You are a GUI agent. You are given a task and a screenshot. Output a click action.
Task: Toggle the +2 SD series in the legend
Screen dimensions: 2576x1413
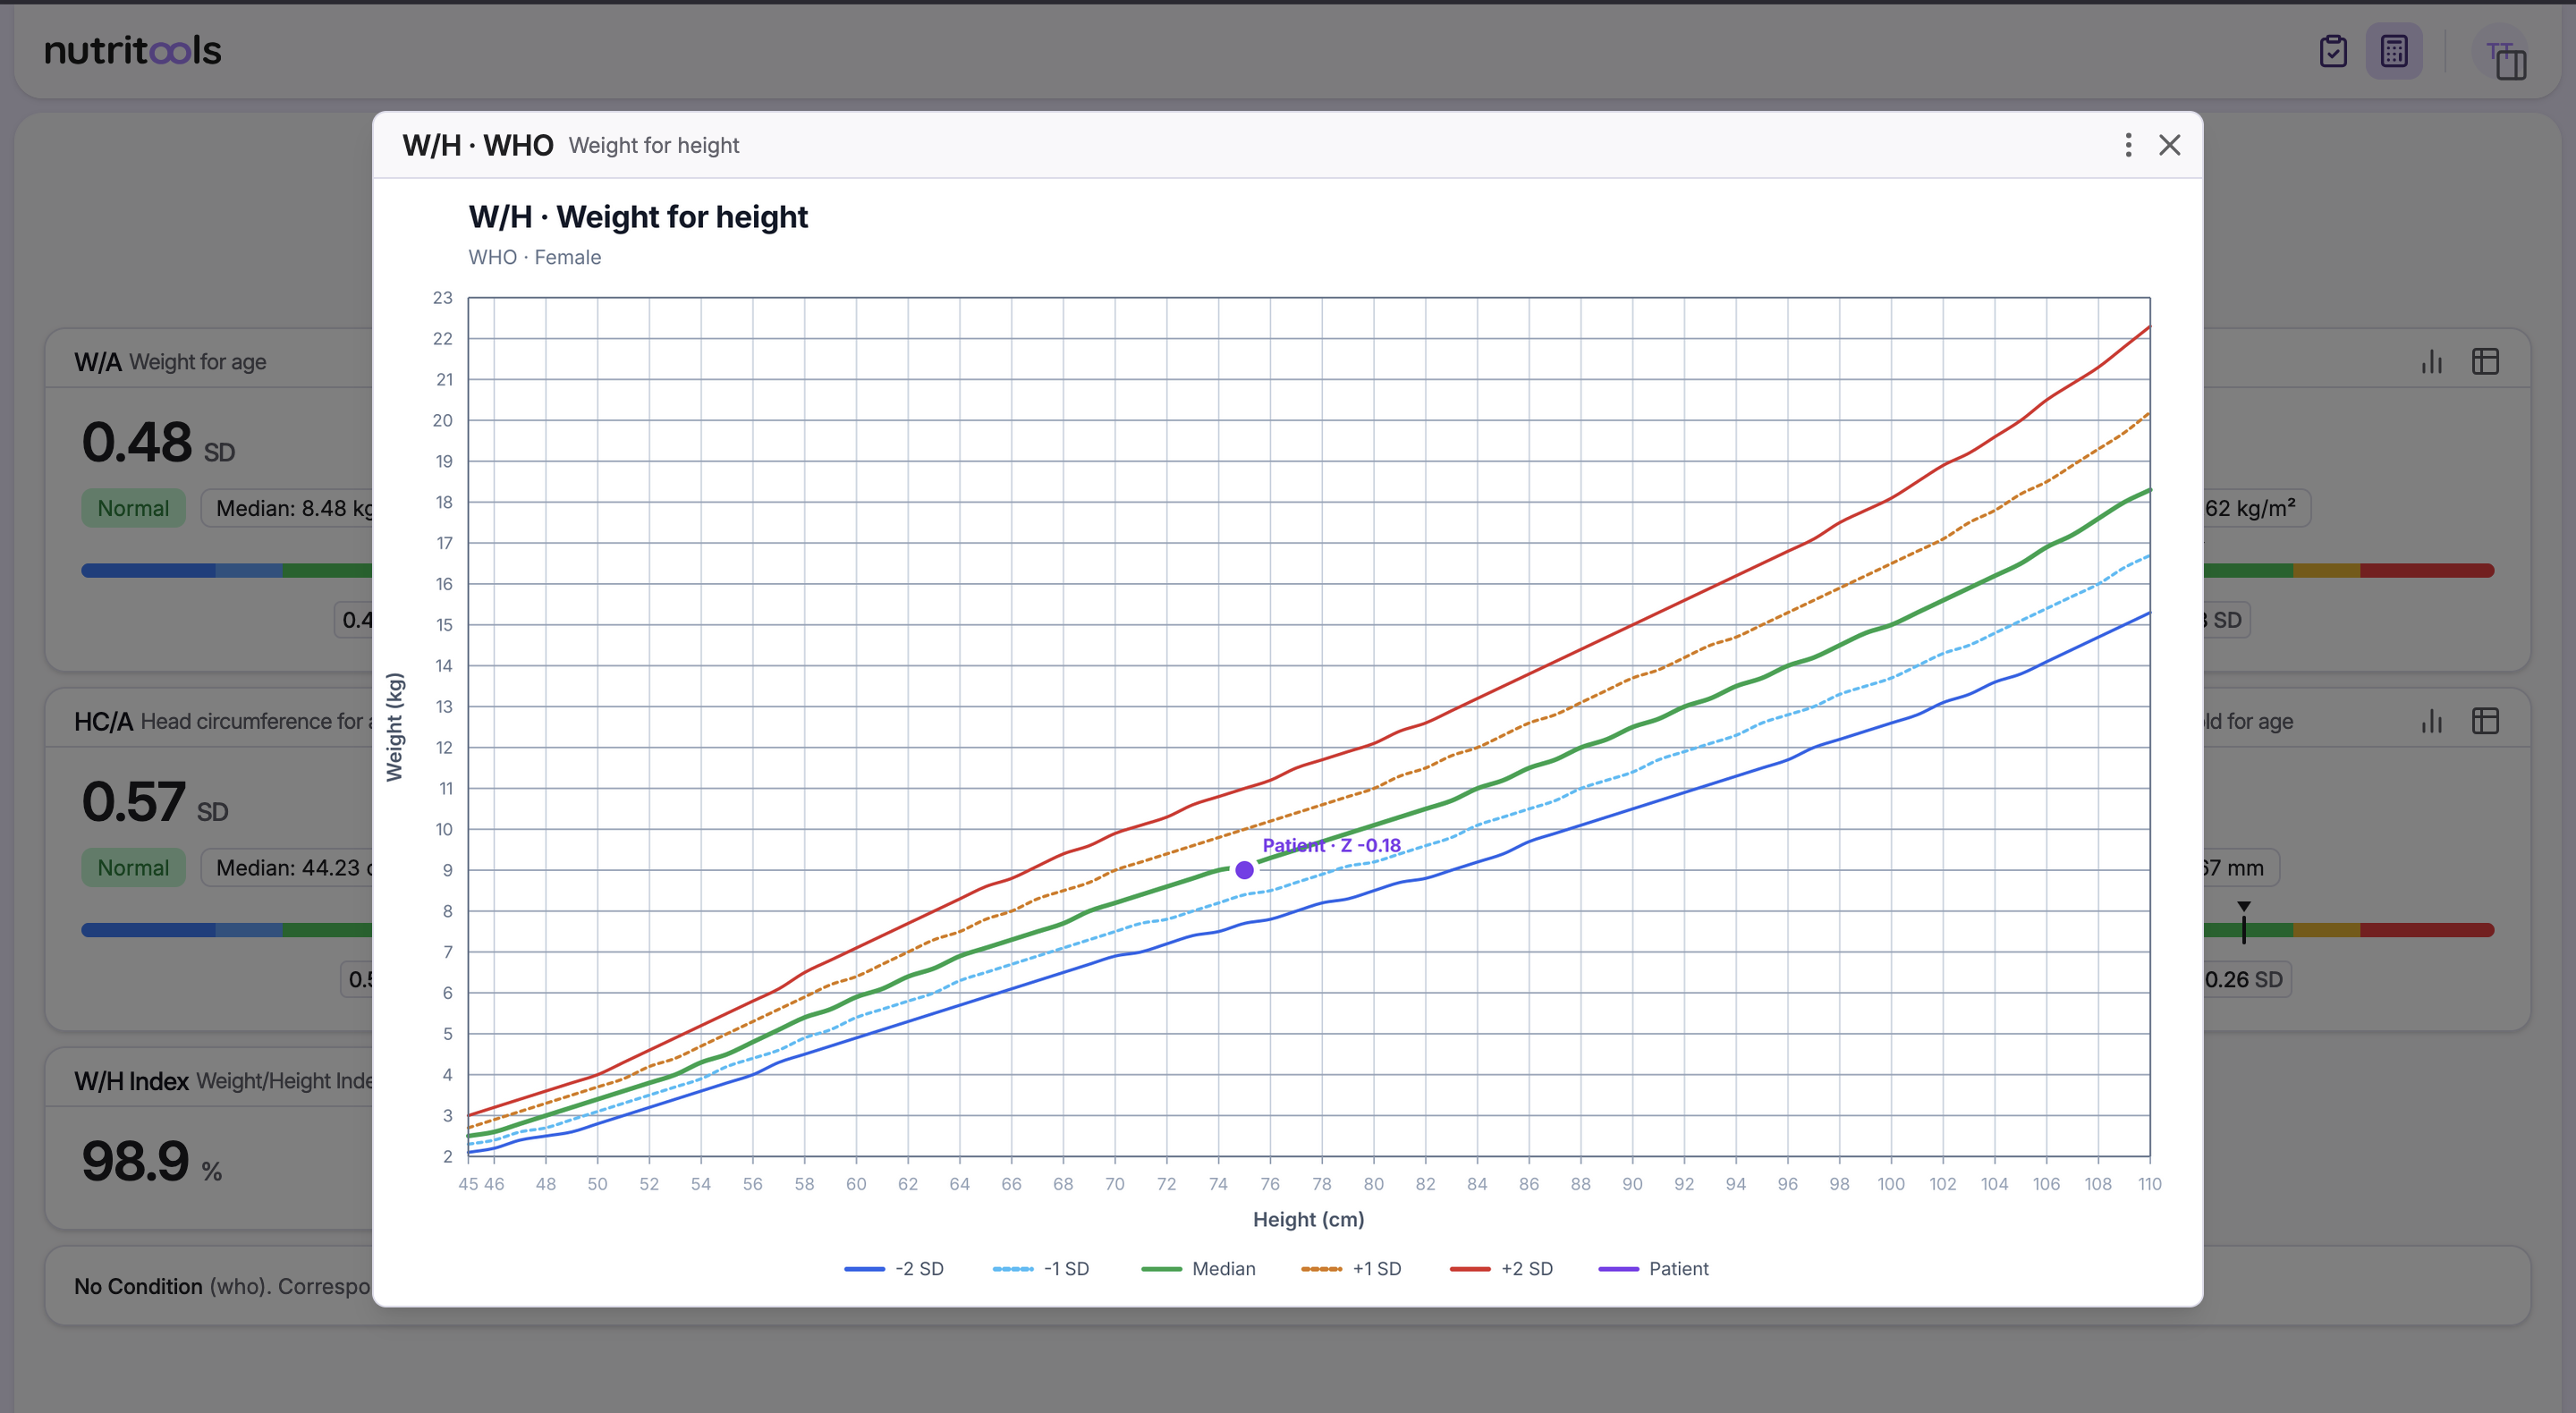tap(1501, 1269)
